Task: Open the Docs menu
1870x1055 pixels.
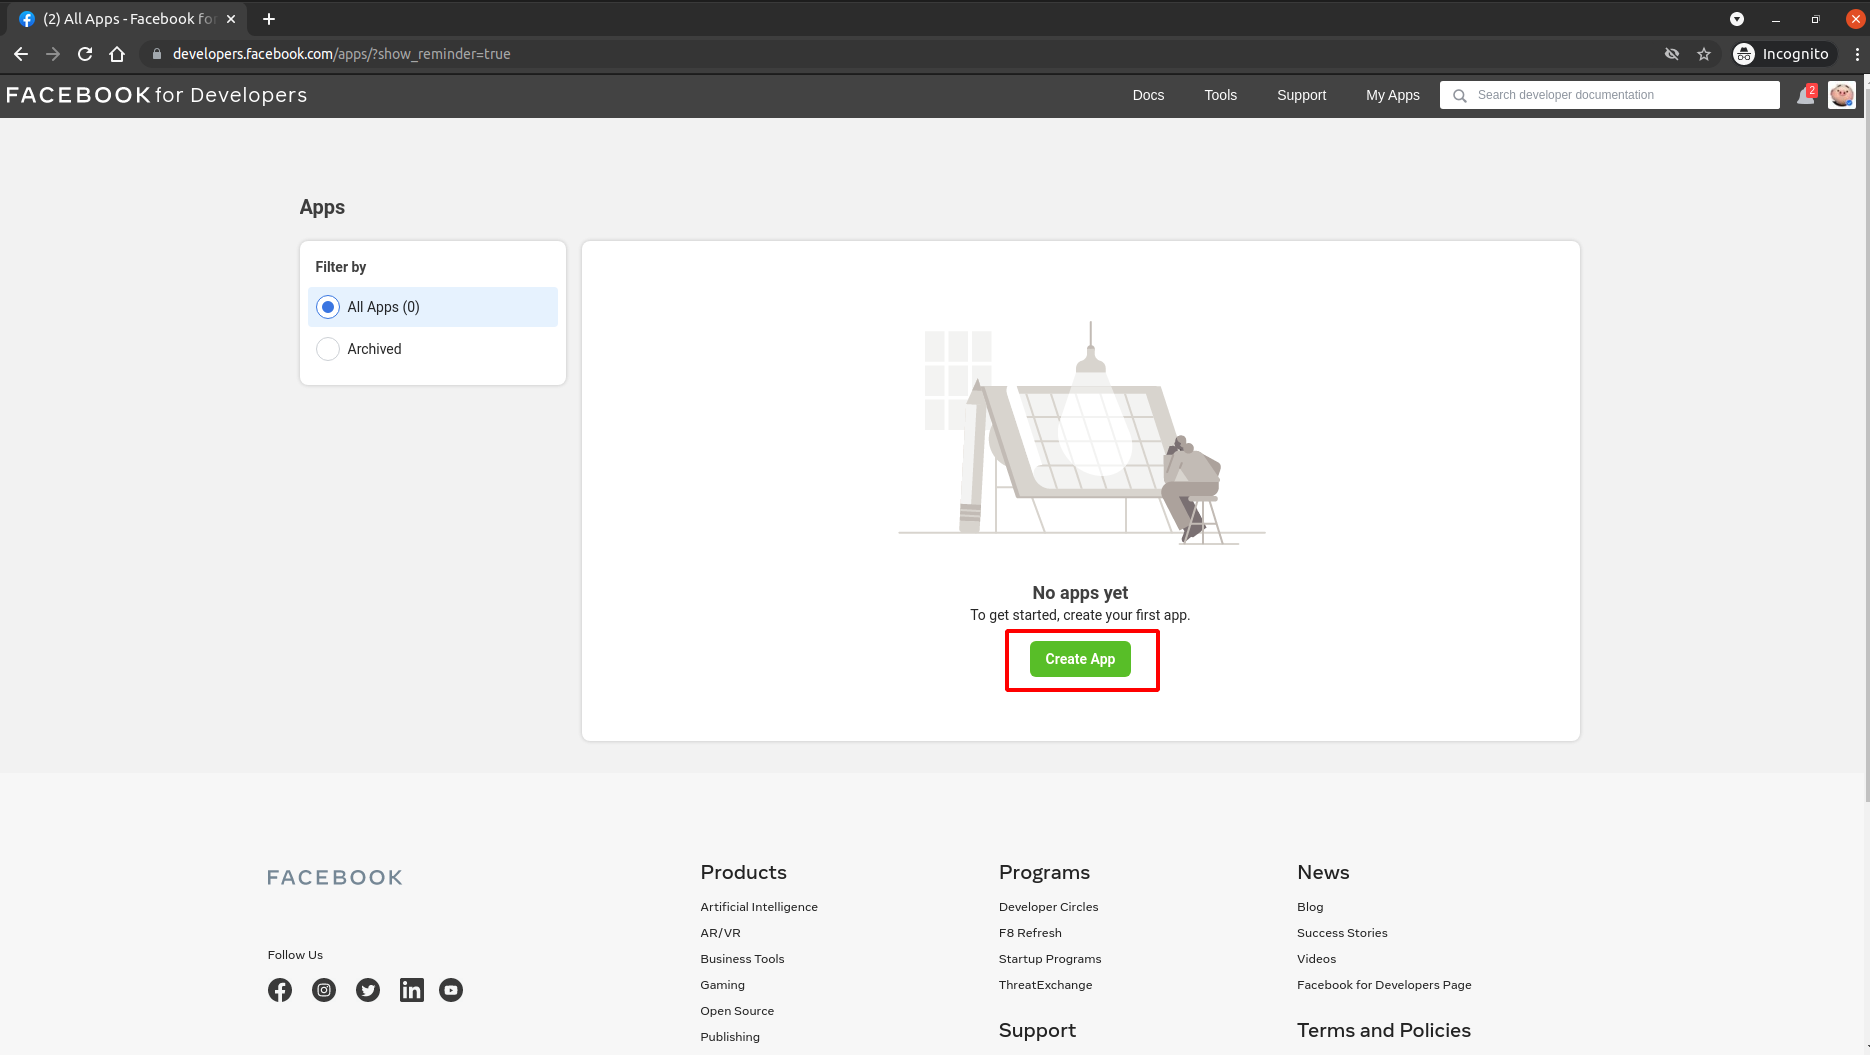Action: click(x=1148, y=95)
